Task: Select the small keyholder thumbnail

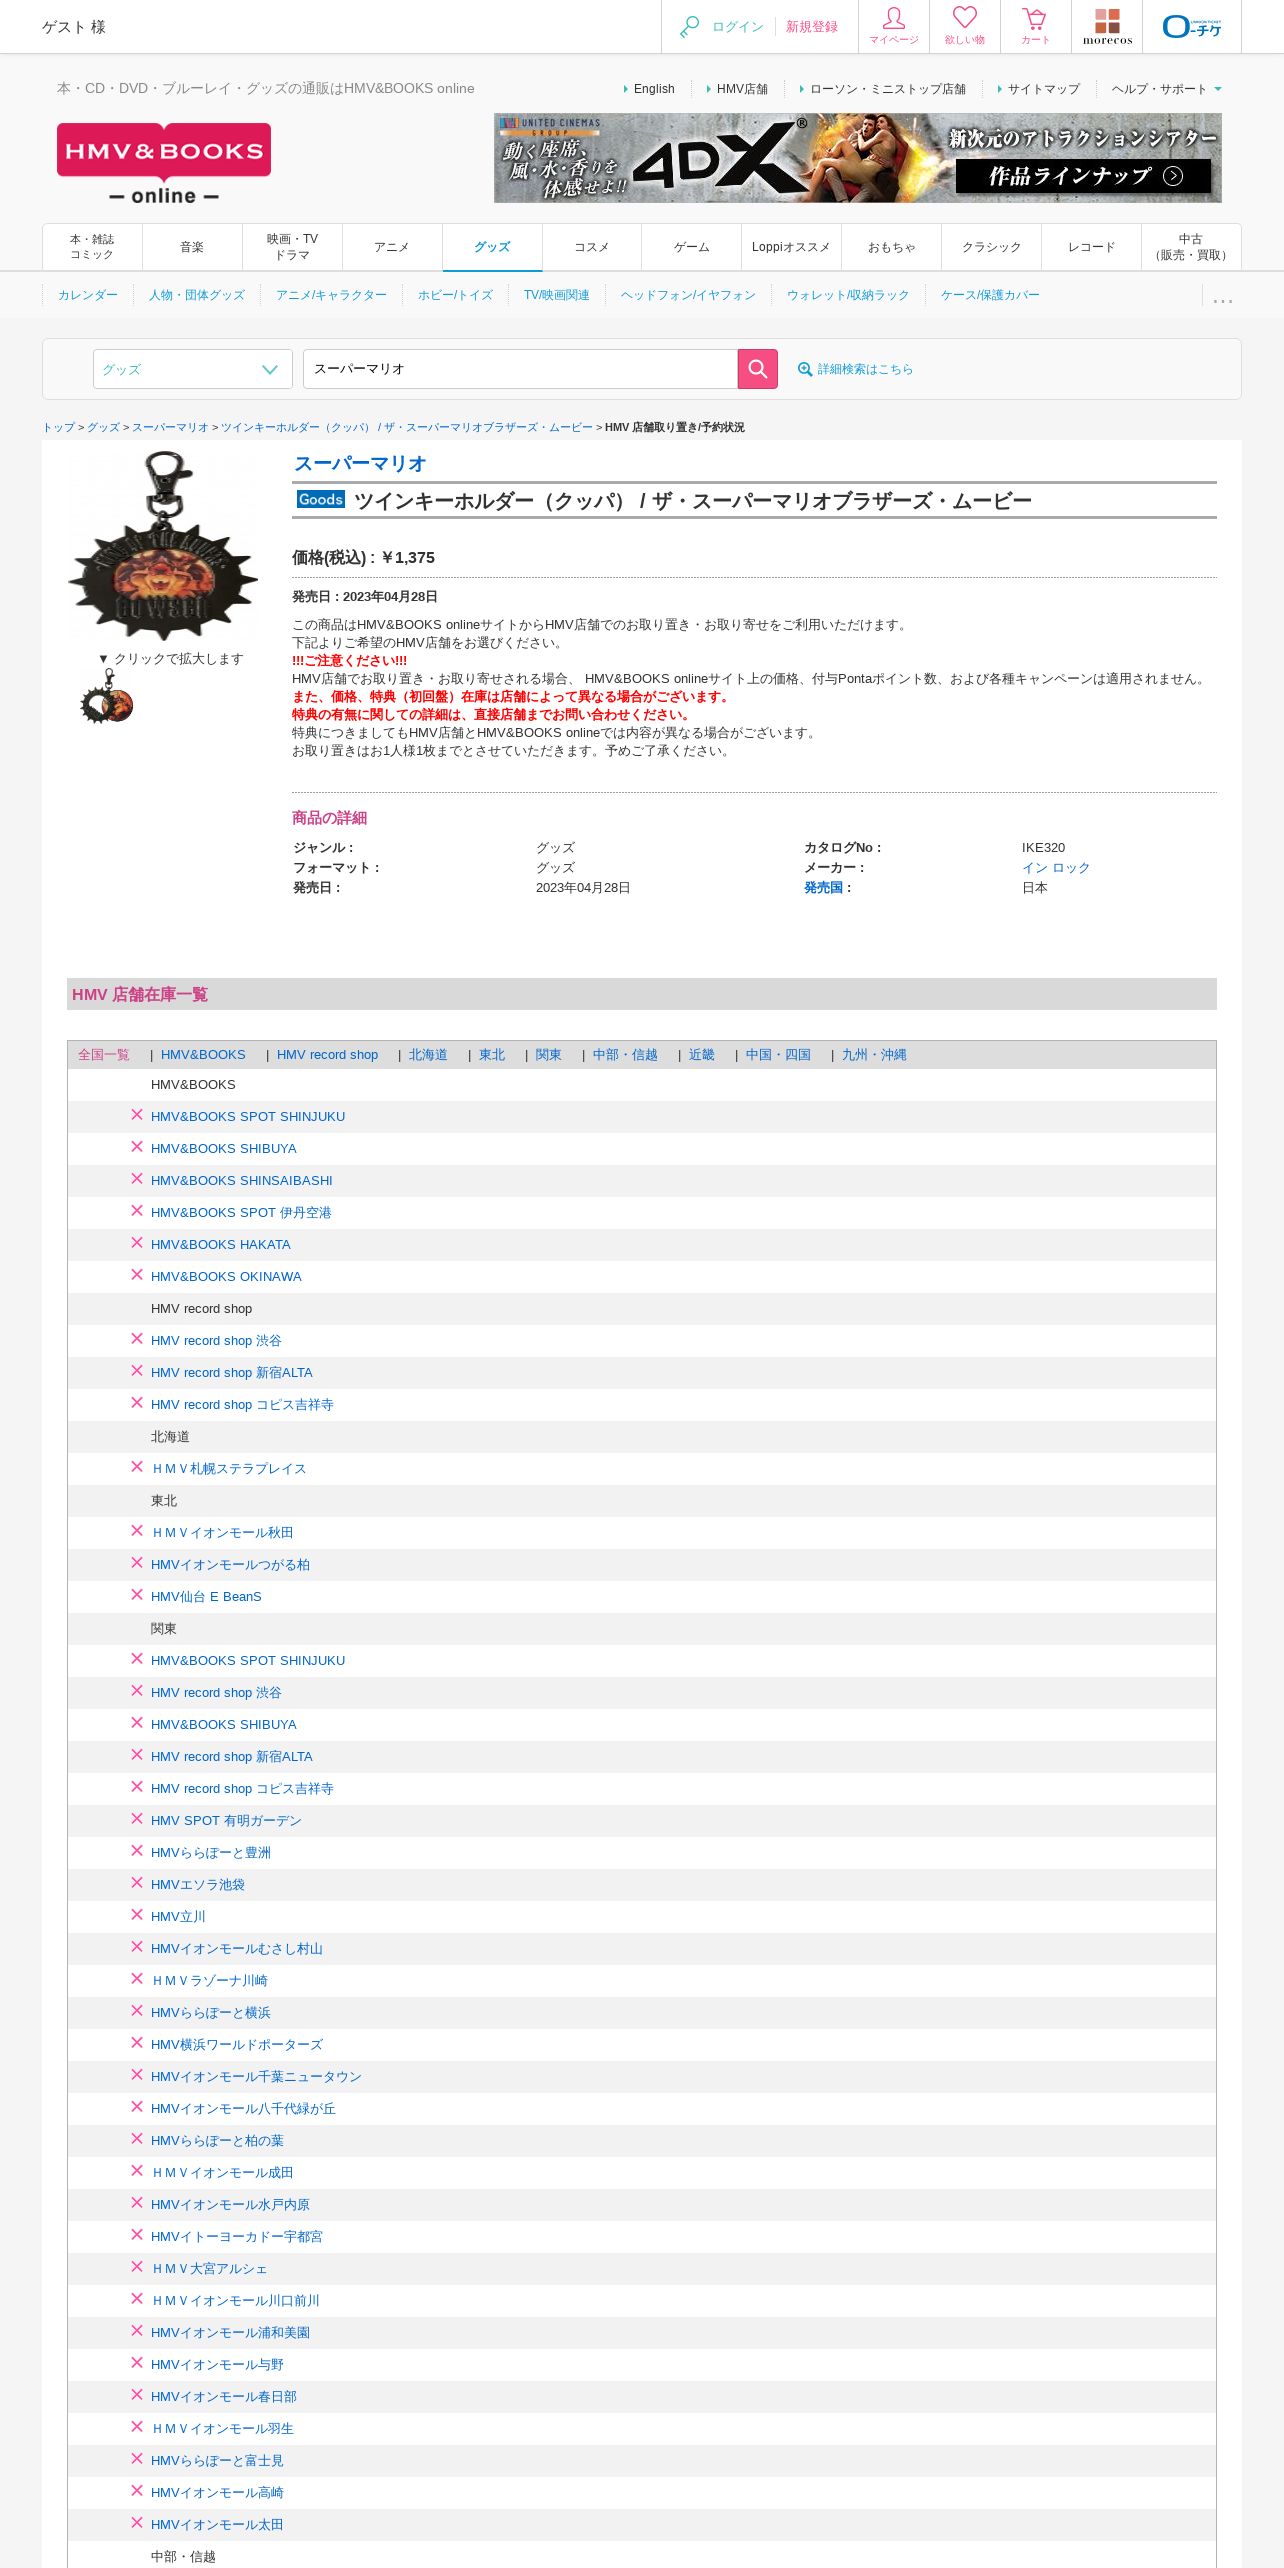Action: coord(107,697)
